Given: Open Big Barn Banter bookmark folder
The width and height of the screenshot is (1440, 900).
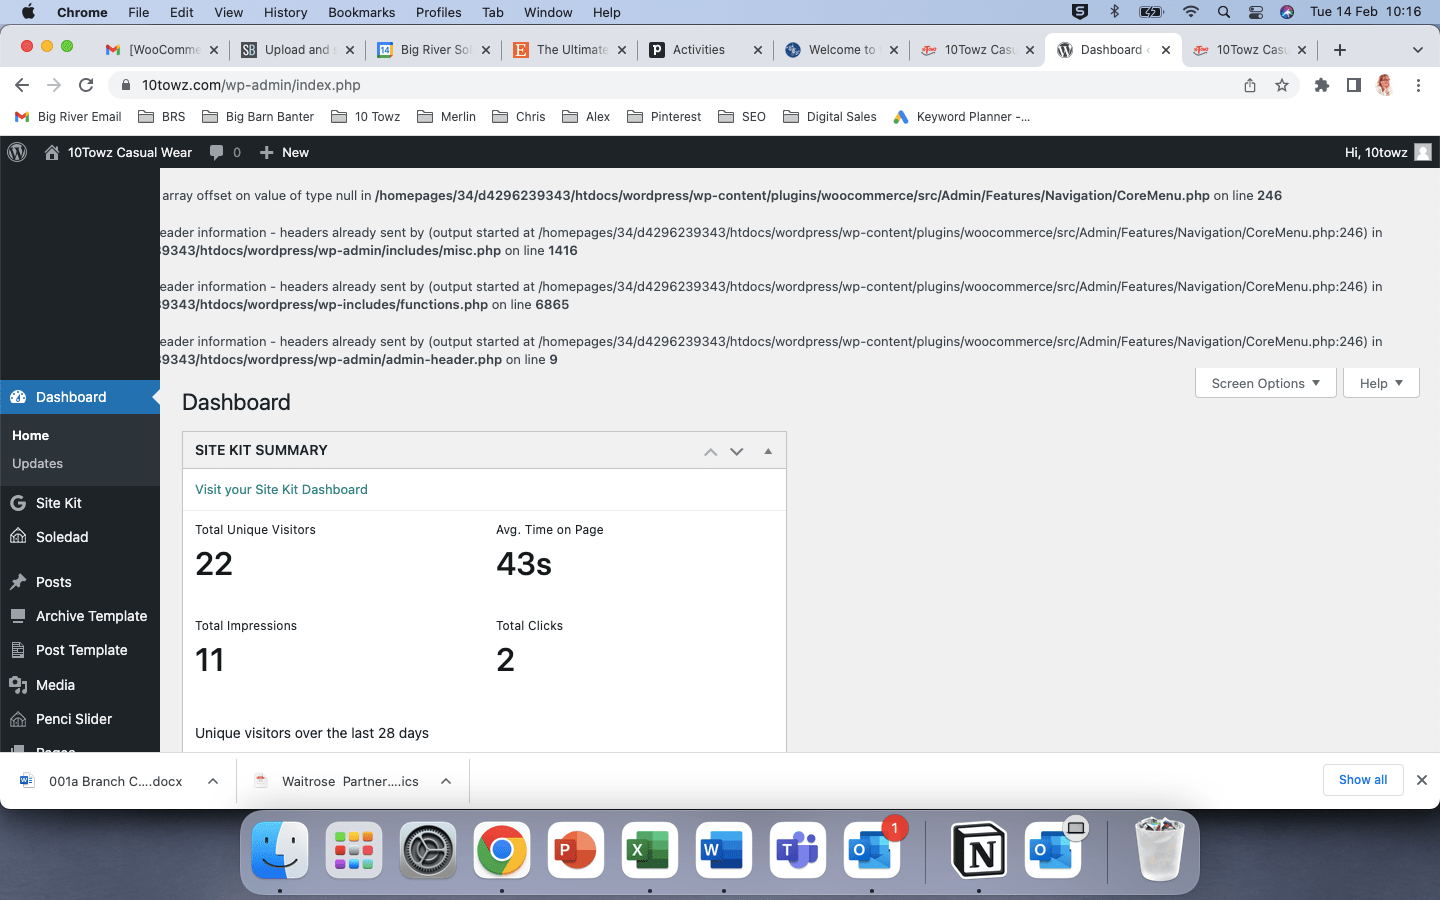Looking at the screenshot, I should pyautogui.click(x=258, y=117).
